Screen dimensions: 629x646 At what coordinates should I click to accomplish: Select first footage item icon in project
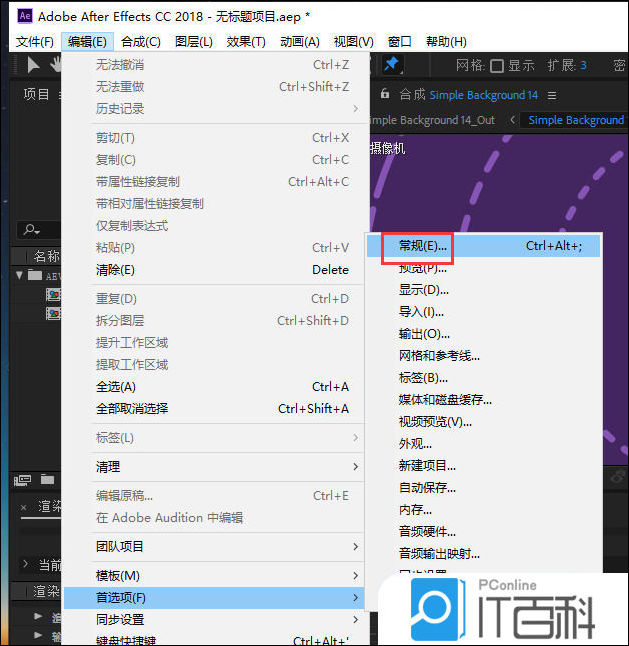[x=53, y=295]
